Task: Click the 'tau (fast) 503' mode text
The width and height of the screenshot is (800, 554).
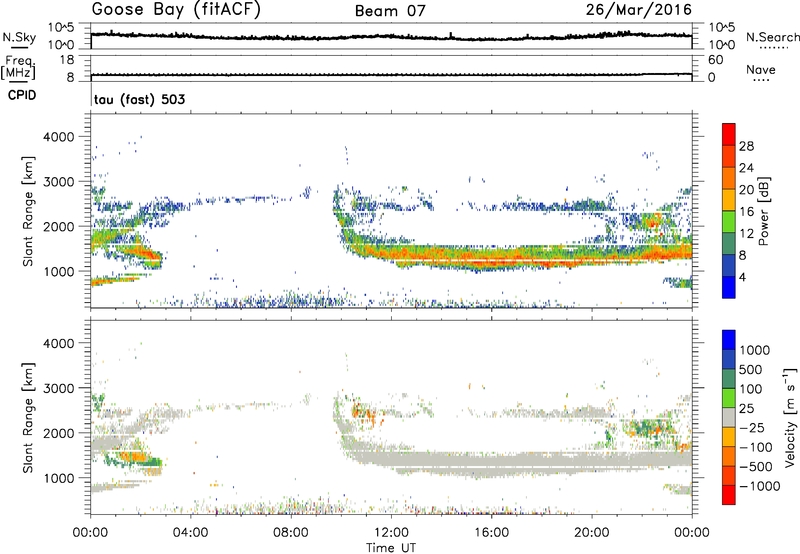Action: pyautogui.click(x=139, y=99)
